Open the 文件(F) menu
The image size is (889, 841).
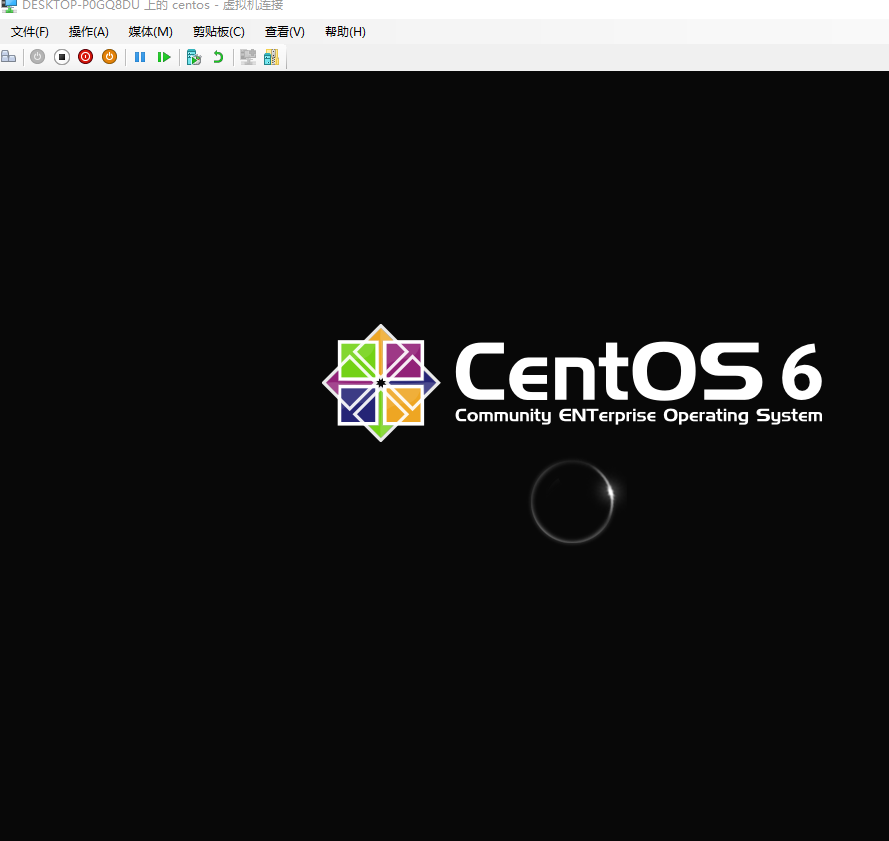[x=30, y=32]
